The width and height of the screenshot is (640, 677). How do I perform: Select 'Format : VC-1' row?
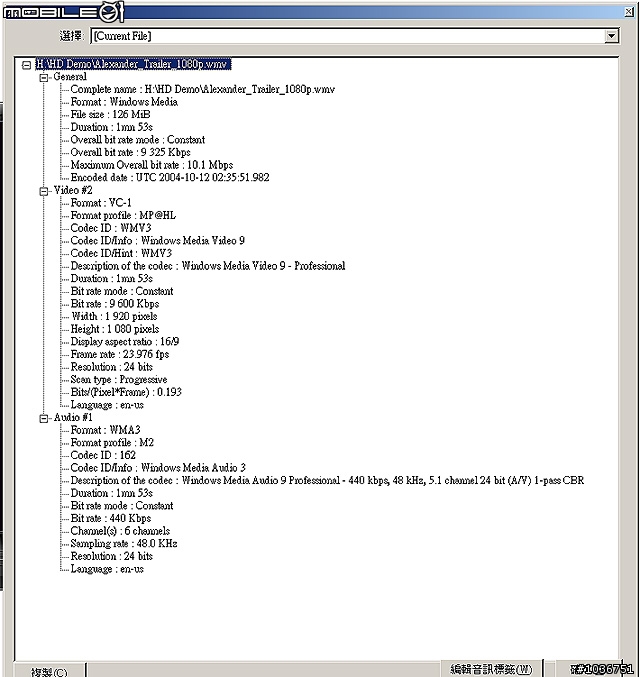pos(101,203)
